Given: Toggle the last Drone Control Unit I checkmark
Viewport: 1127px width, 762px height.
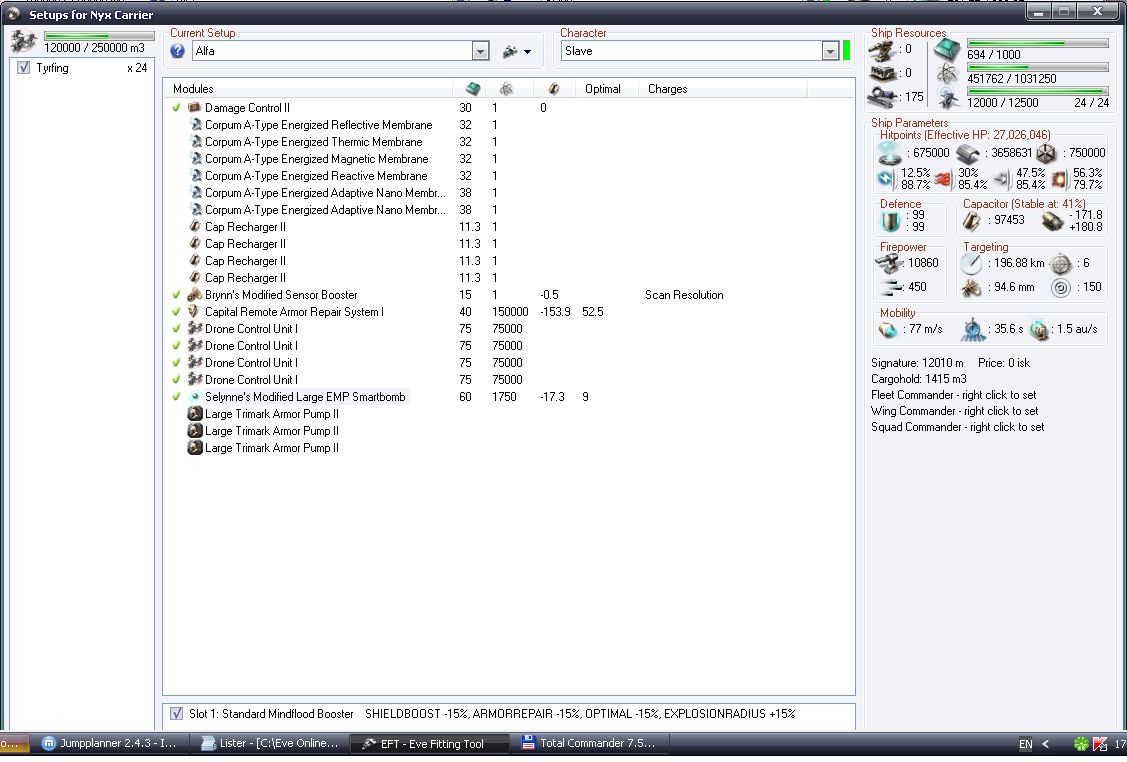Looking at the screenshot, I should (x=176, y=380).
